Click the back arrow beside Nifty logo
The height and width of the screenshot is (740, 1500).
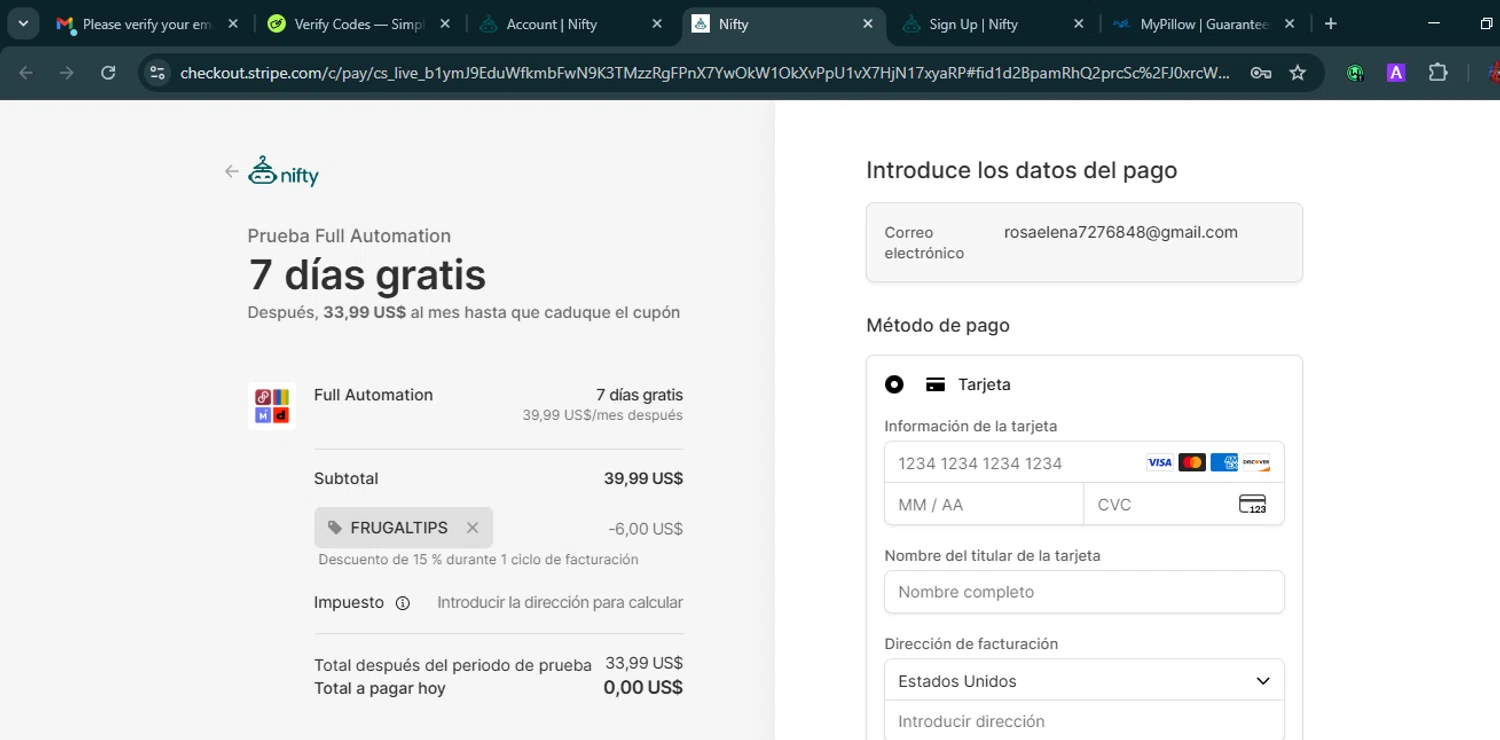pos(231,172)
